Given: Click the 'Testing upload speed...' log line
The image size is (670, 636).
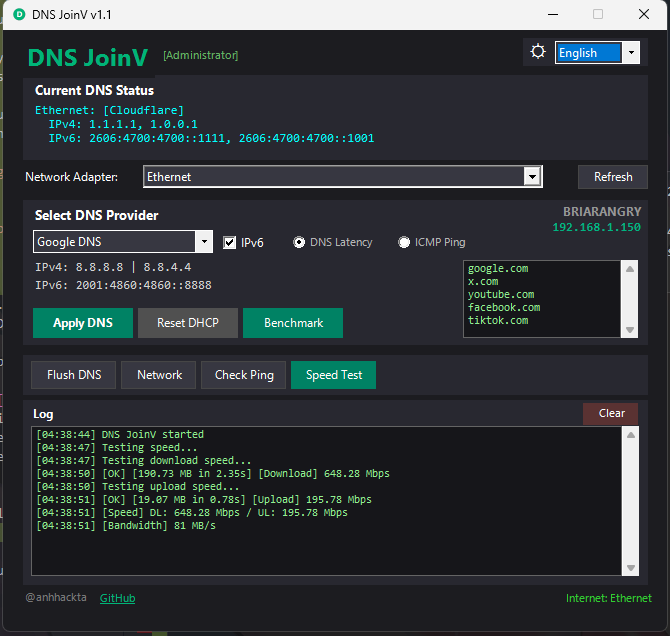Looking at the screenshot, I should [x=138, y=486].
